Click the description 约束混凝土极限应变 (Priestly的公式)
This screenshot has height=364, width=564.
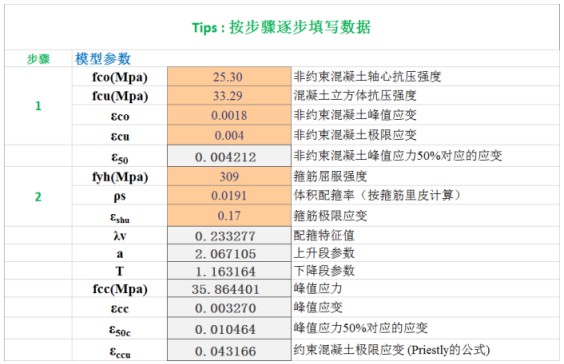[x=392, y=350]
